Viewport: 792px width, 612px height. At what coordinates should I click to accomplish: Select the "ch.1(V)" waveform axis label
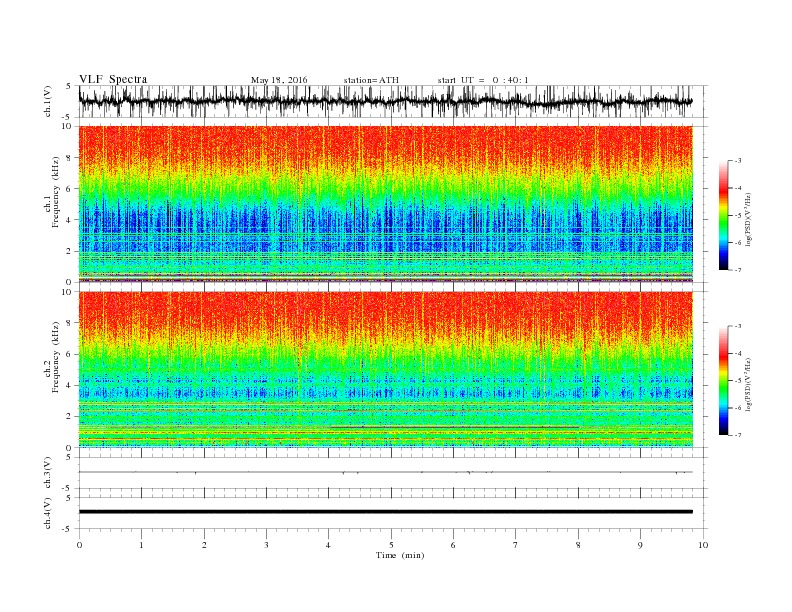pos(48,101)
